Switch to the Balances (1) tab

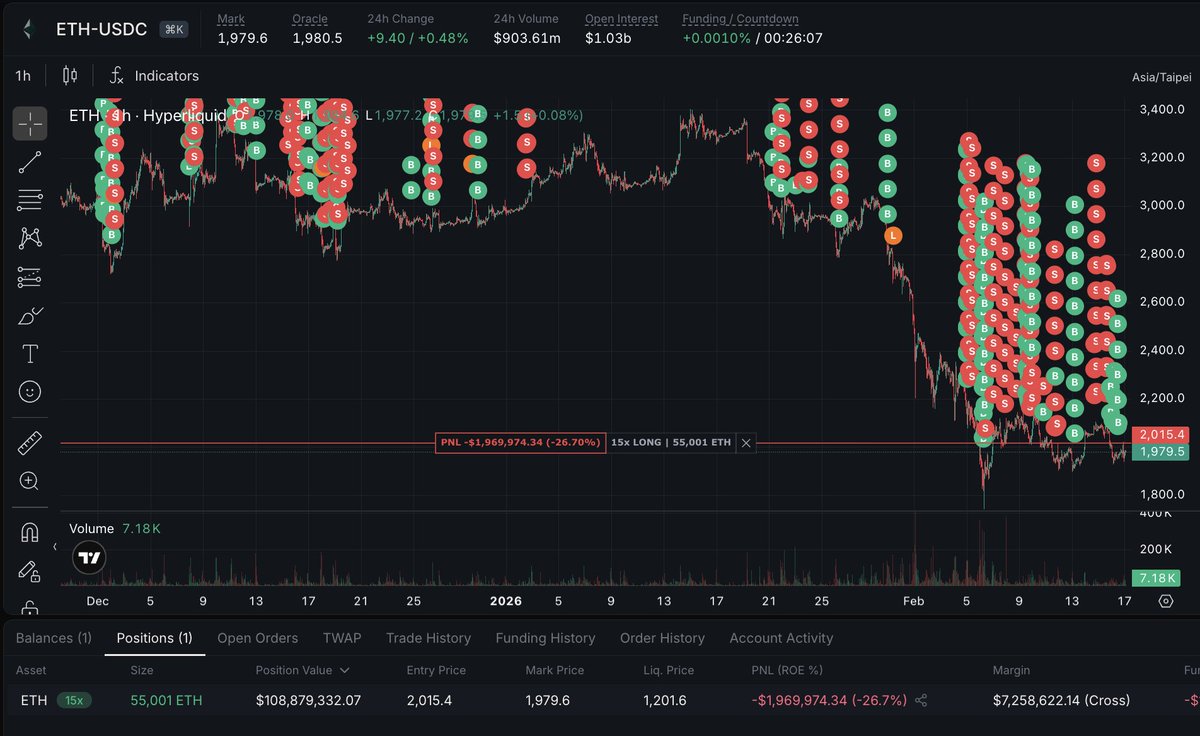[x=54, y=638]
